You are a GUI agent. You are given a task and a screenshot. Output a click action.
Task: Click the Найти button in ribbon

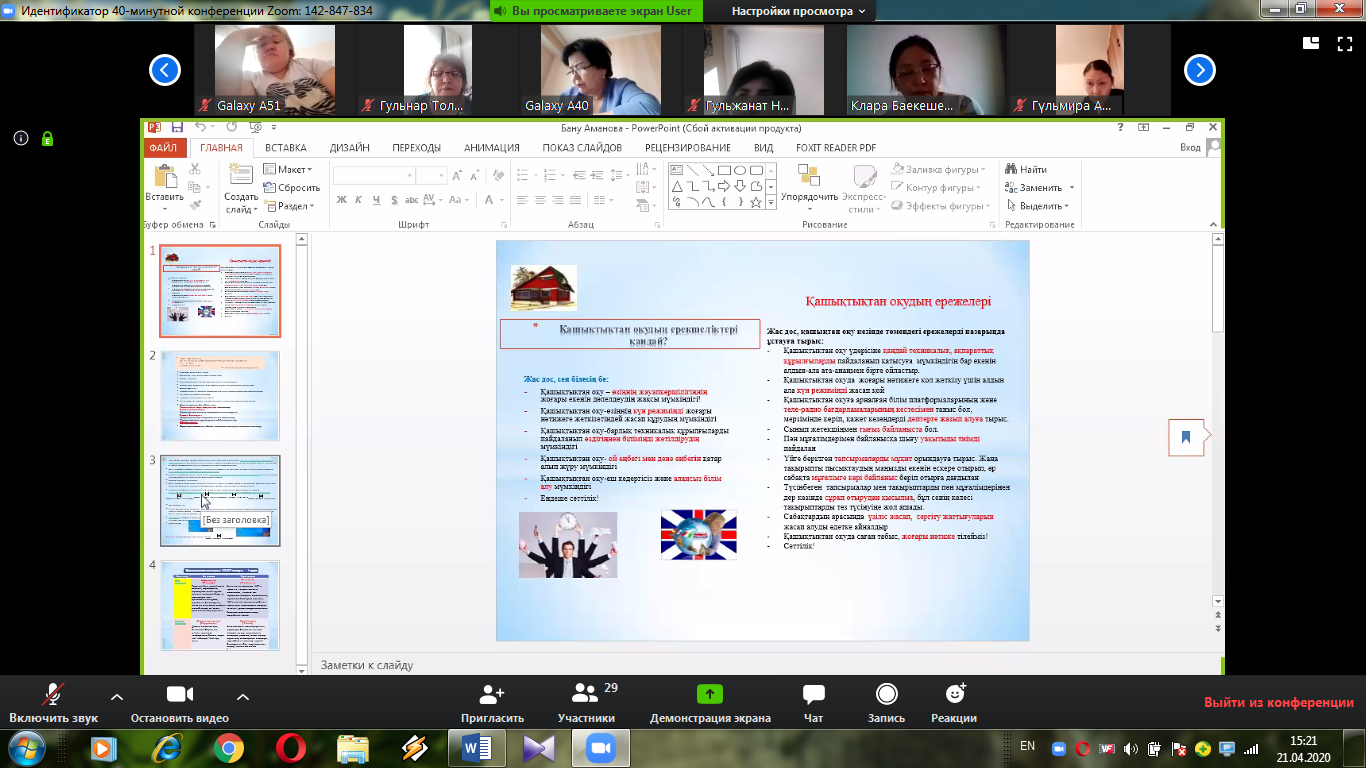point(1026,170)
